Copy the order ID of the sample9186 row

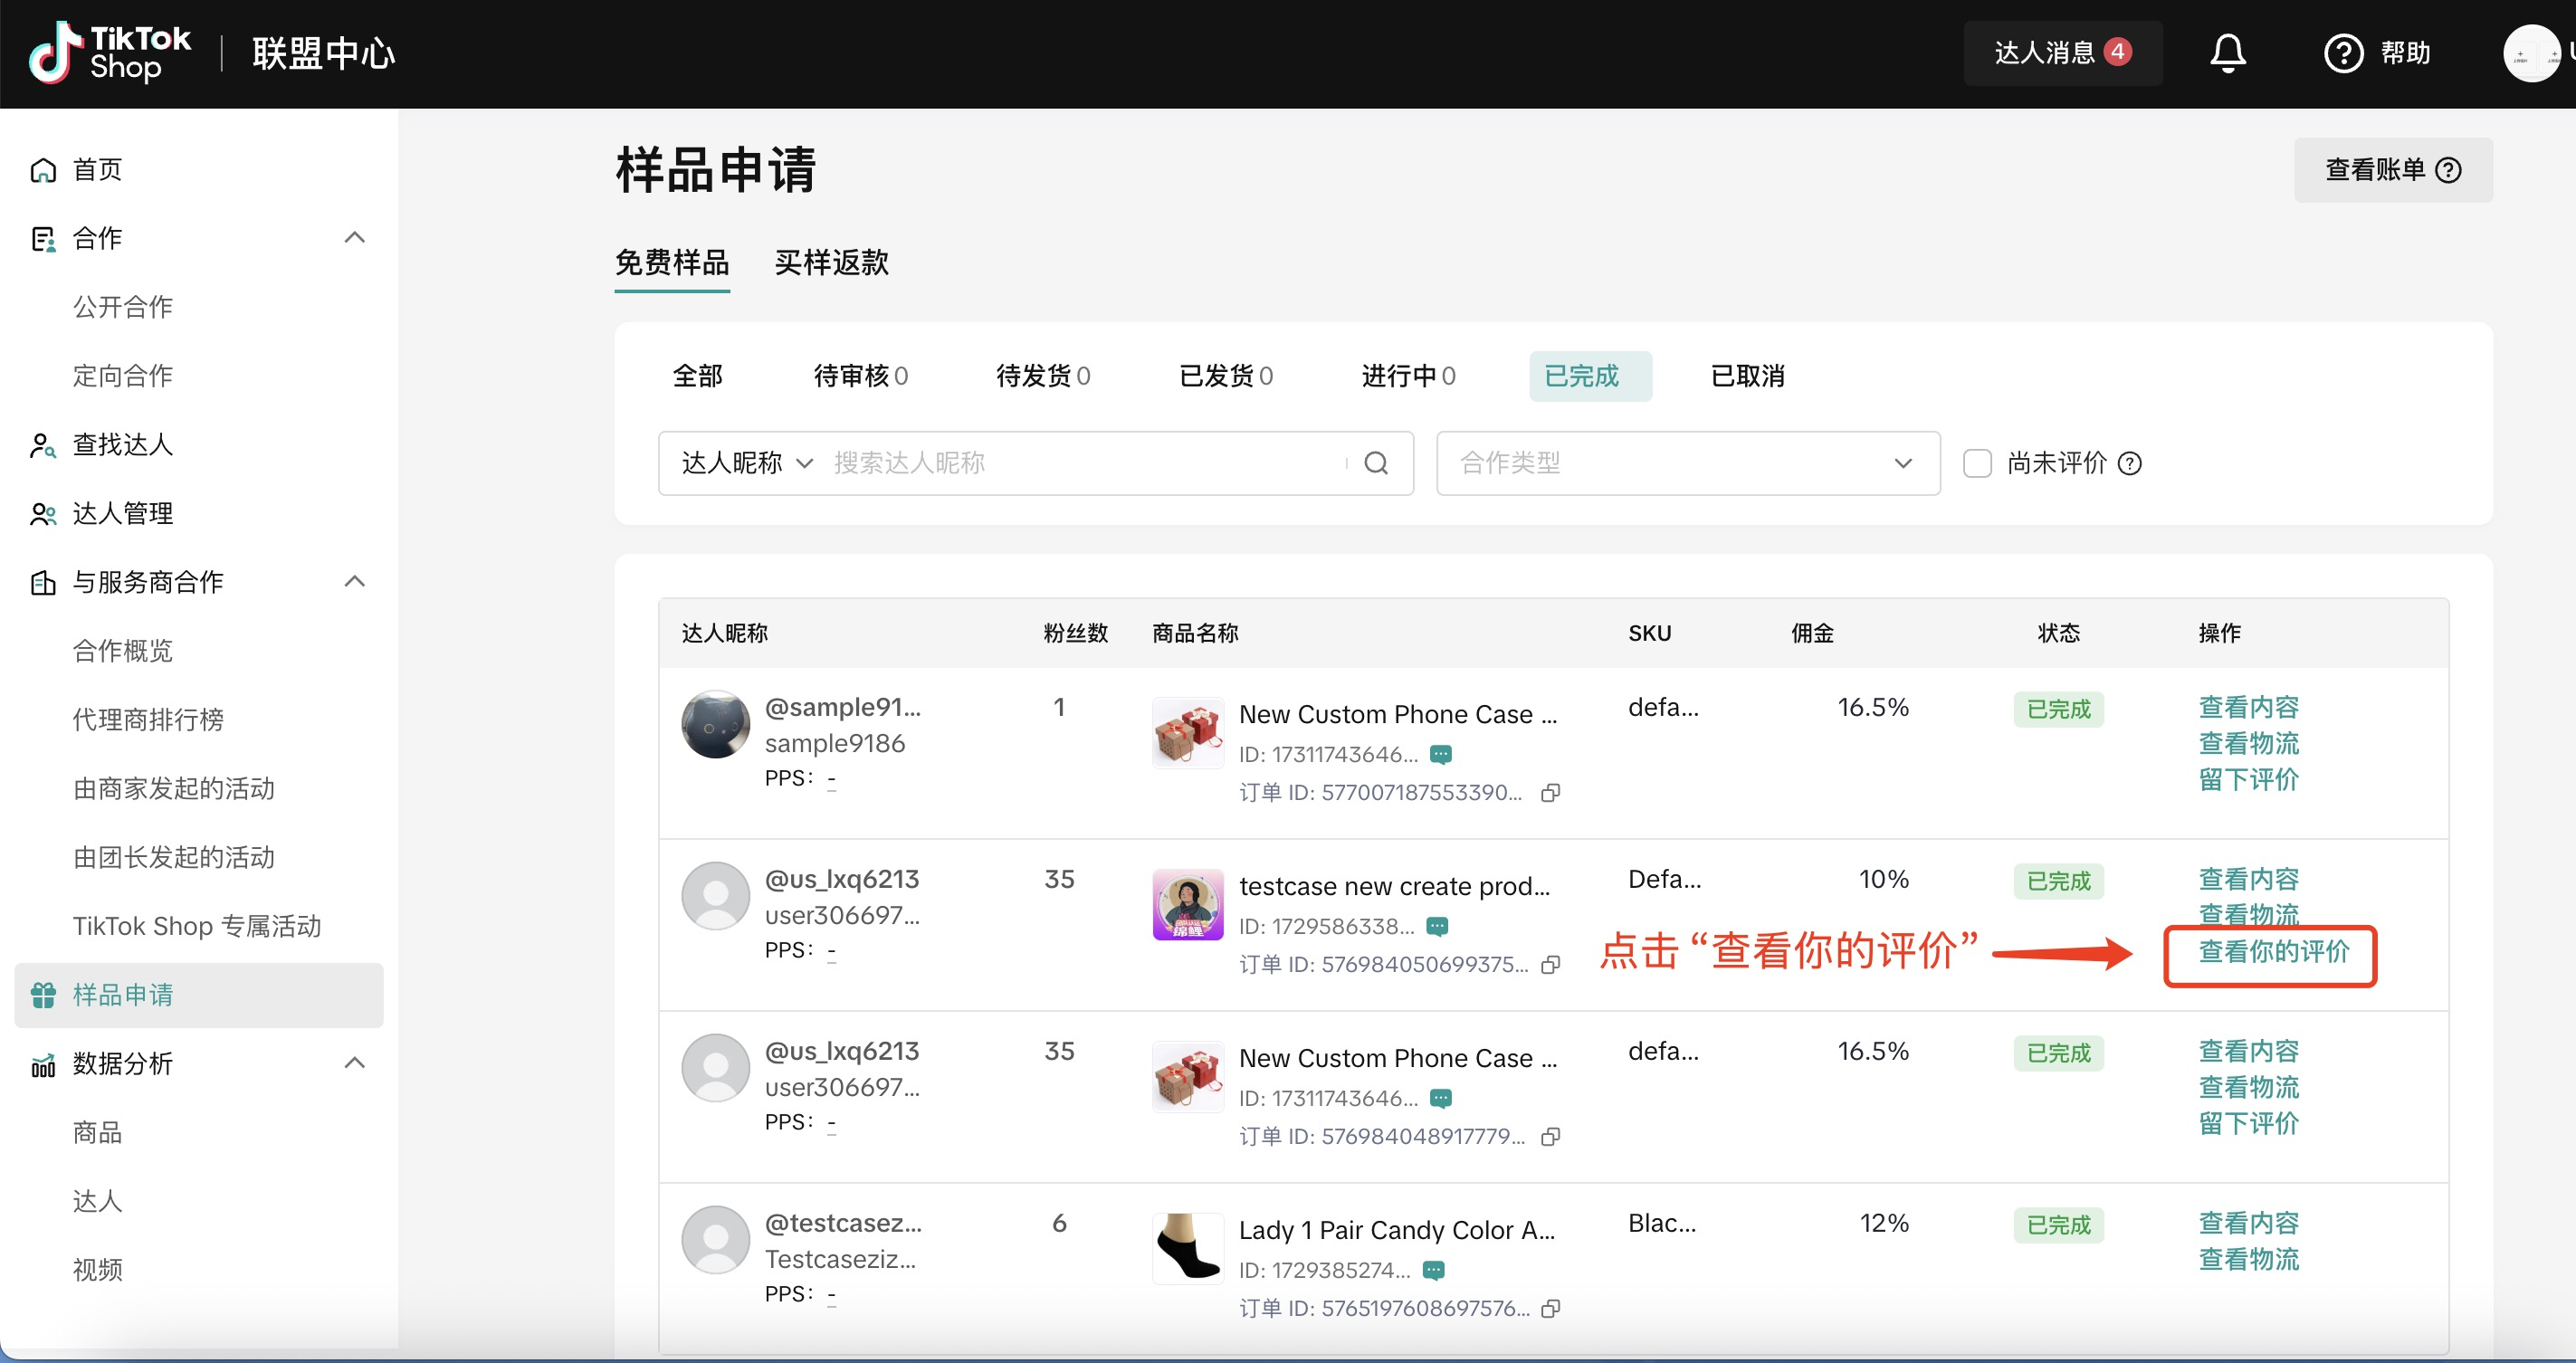click(1550, 793)
